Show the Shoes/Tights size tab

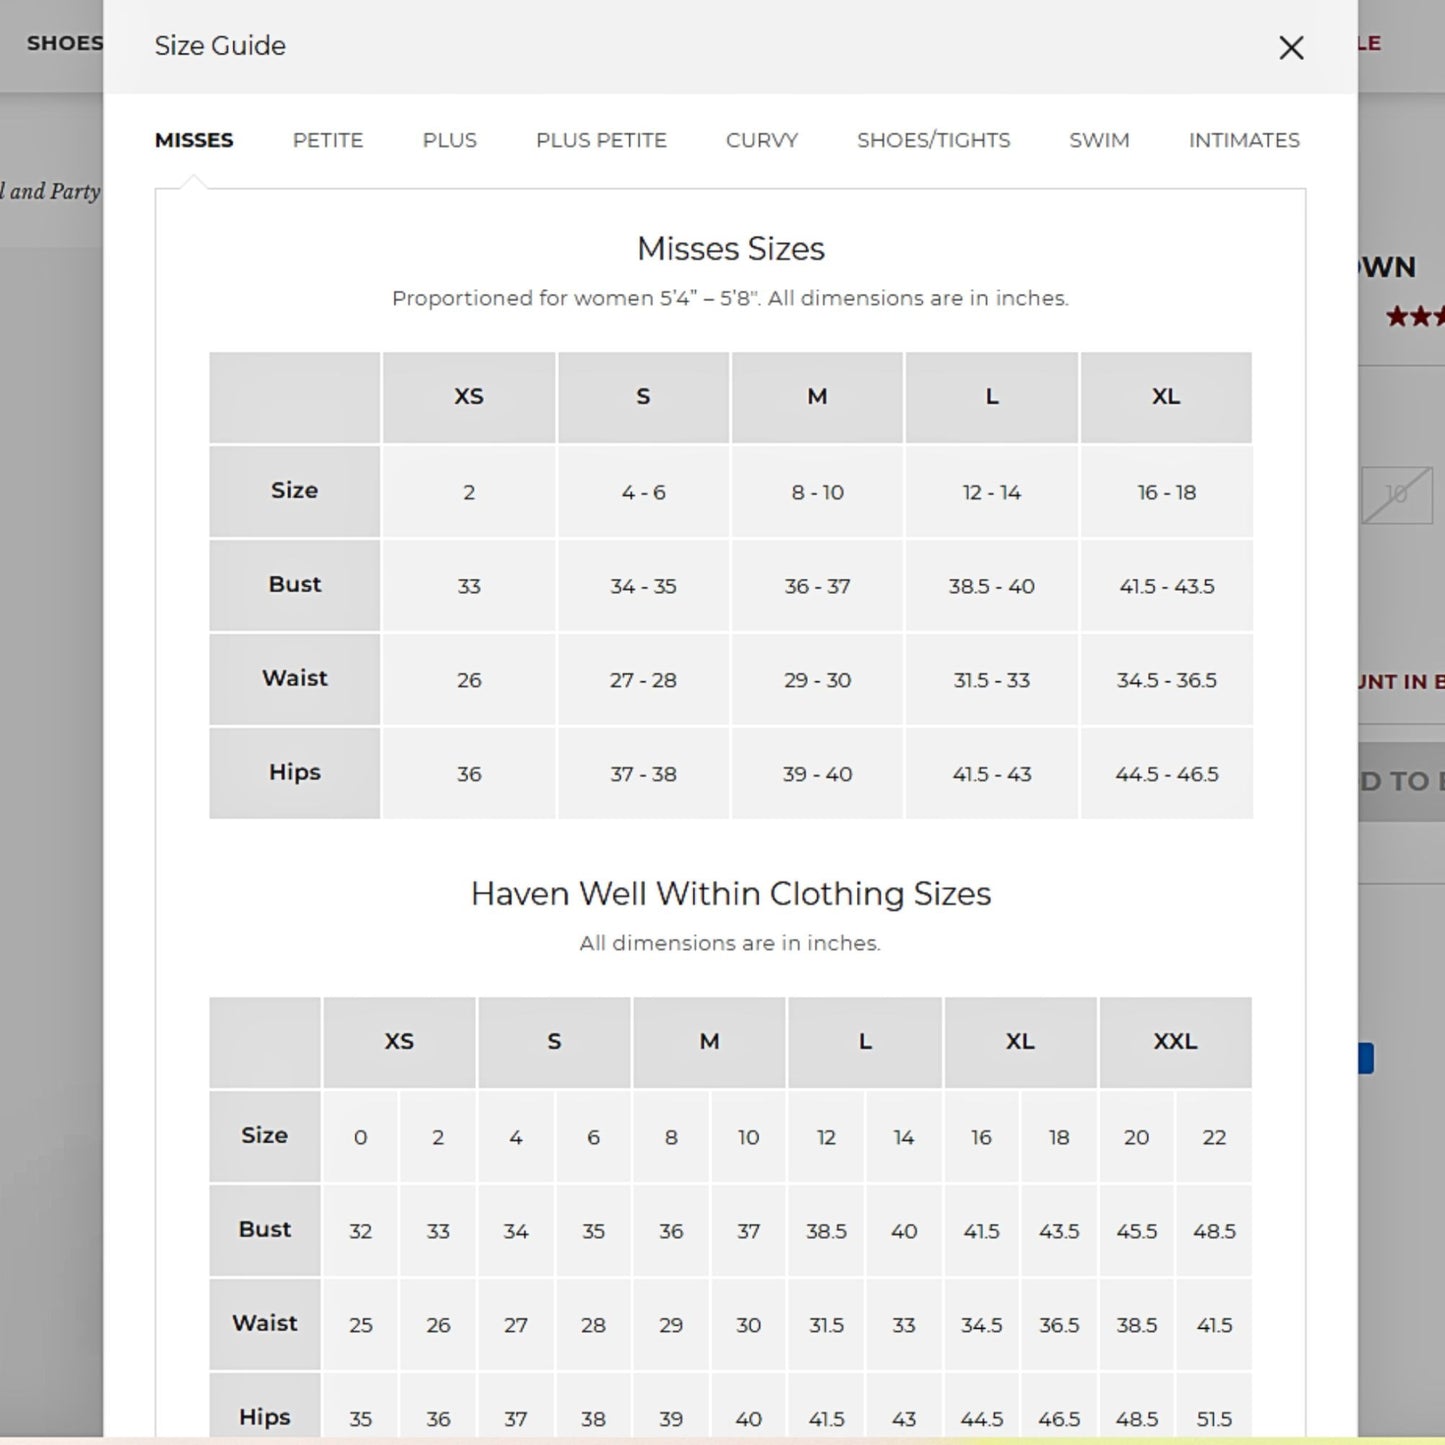933,140
